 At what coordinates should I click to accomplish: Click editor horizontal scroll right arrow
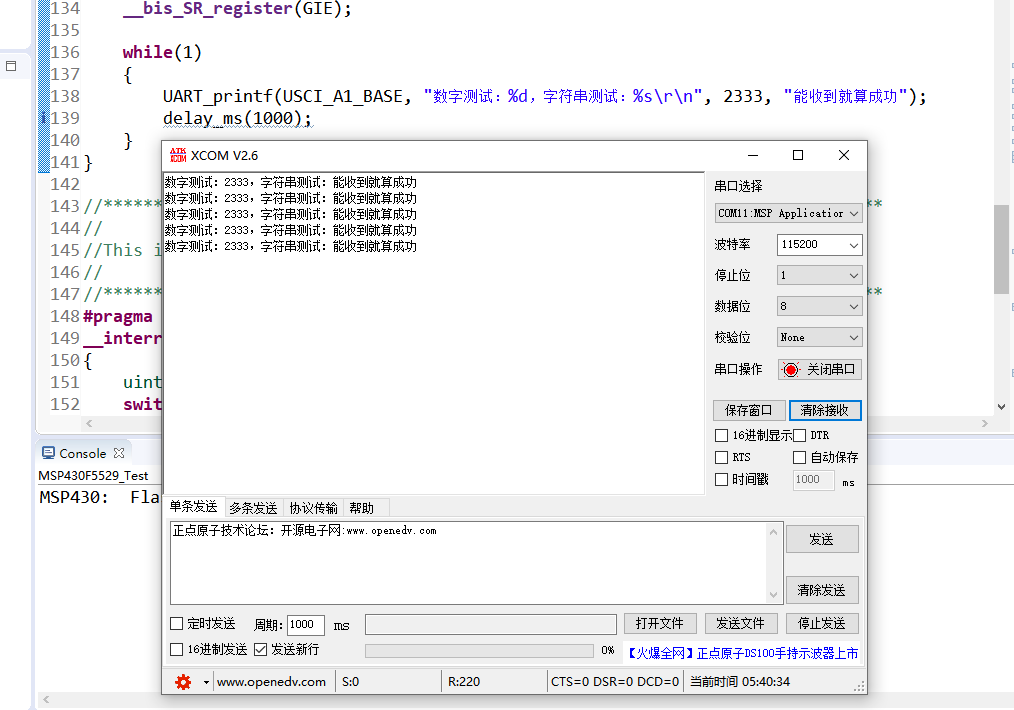tap(984, 424)
